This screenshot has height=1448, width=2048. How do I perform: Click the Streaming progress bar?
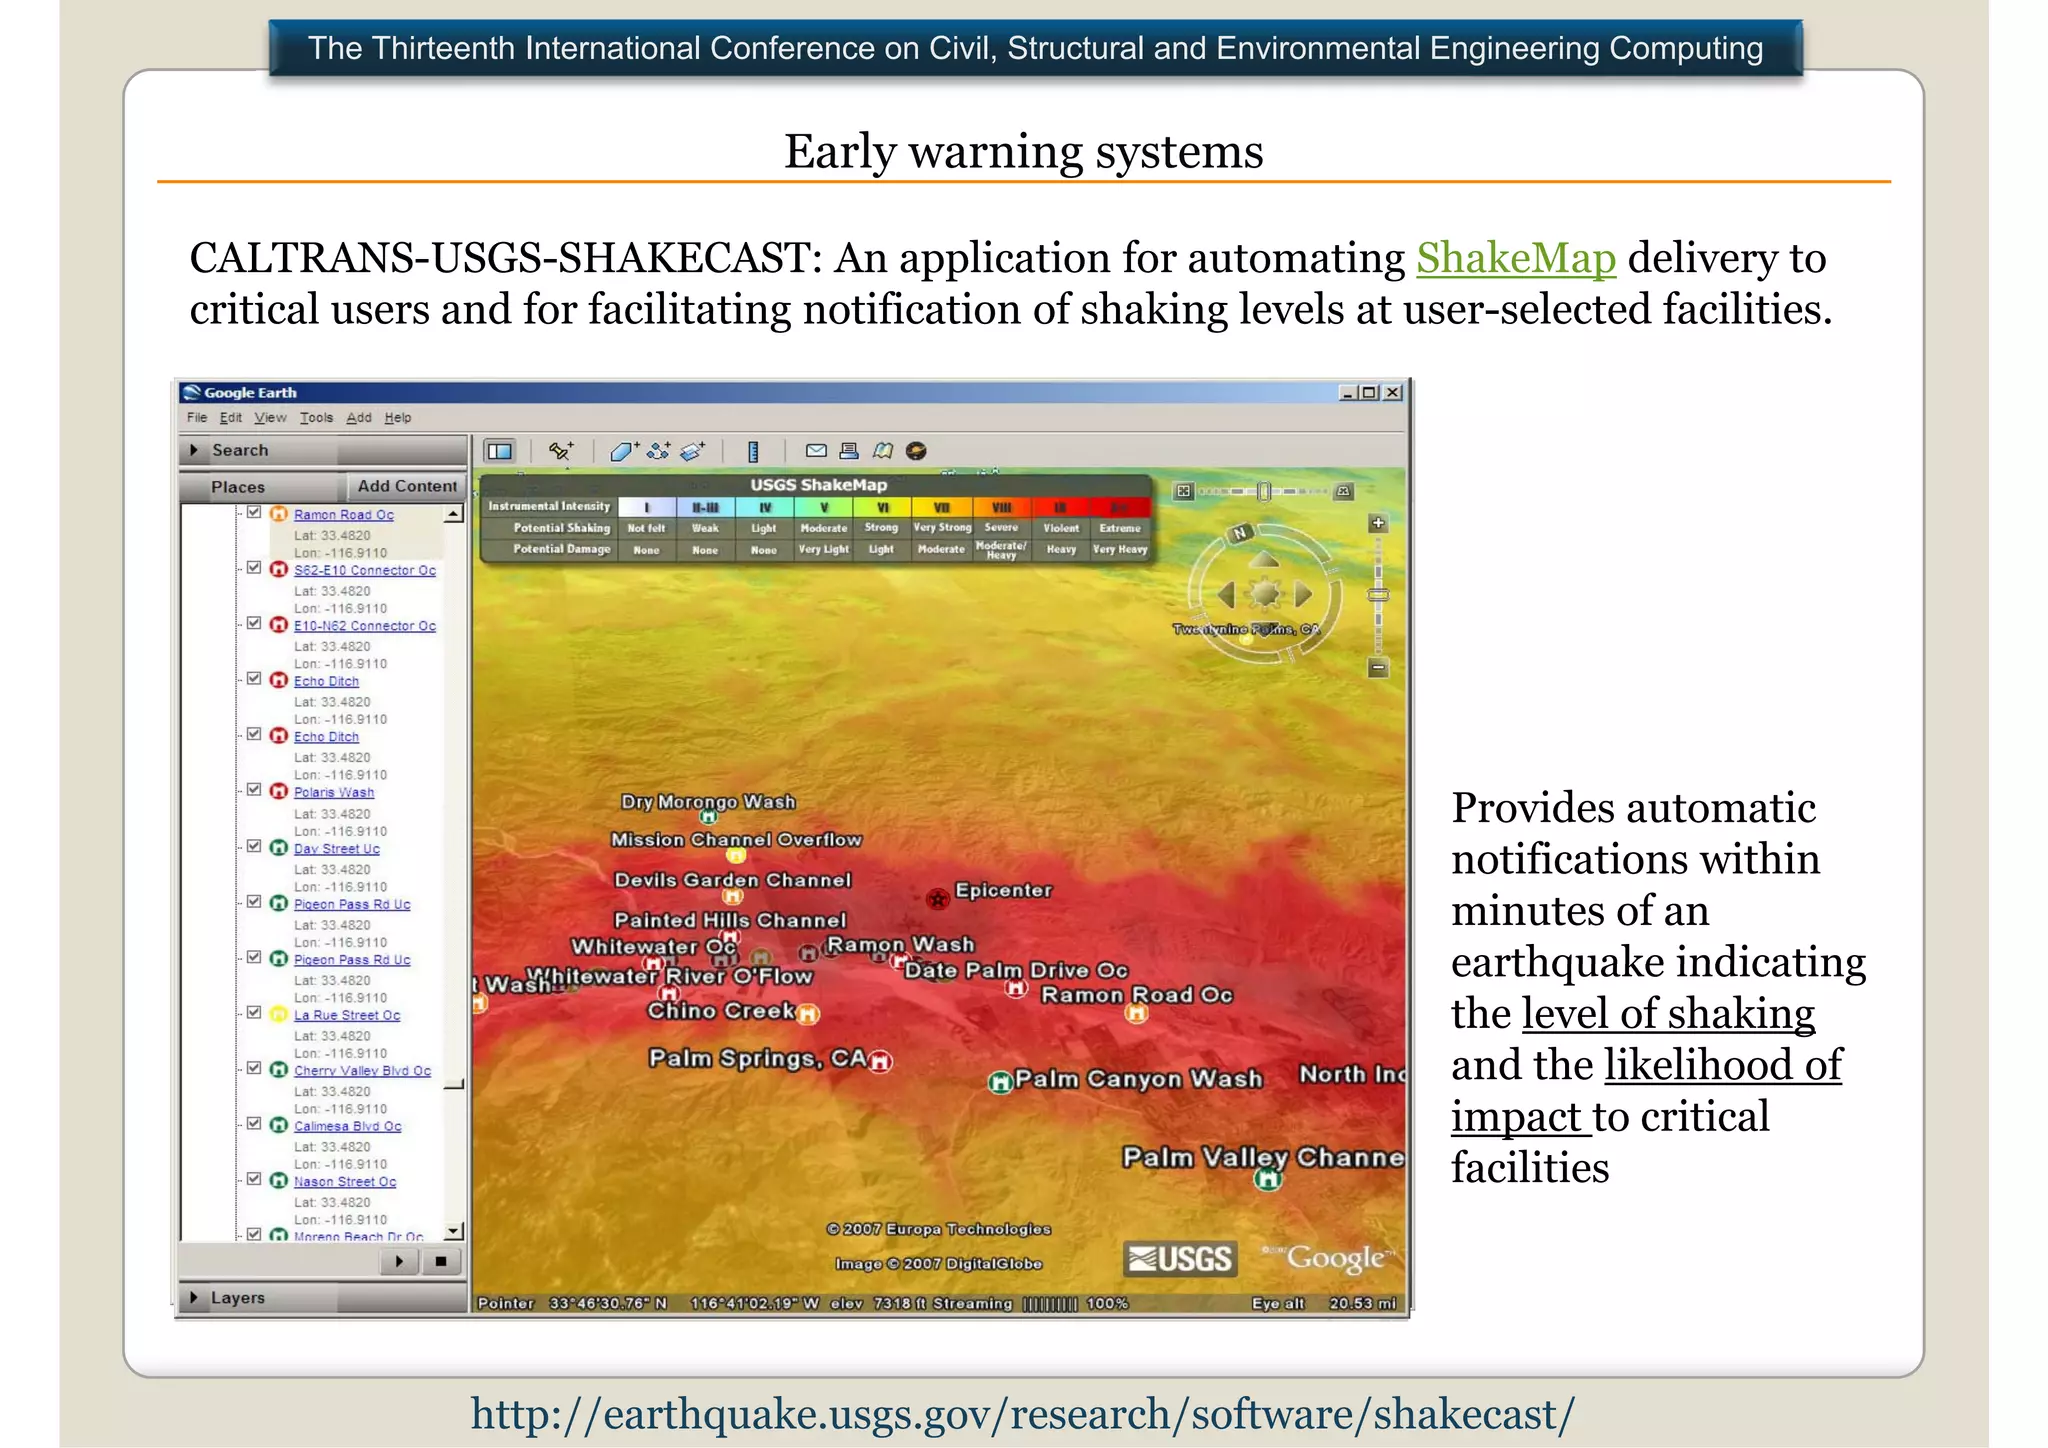1050,1304
